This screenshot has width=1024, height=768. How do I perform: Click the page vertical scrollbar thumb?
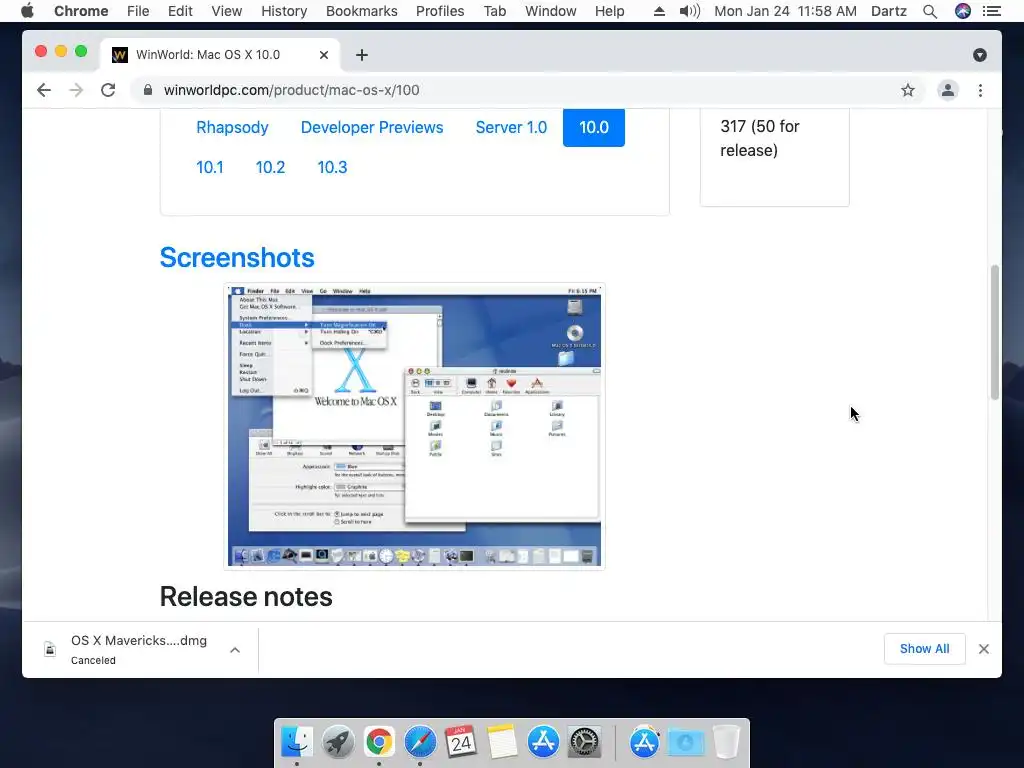click(x=995, y=332)
